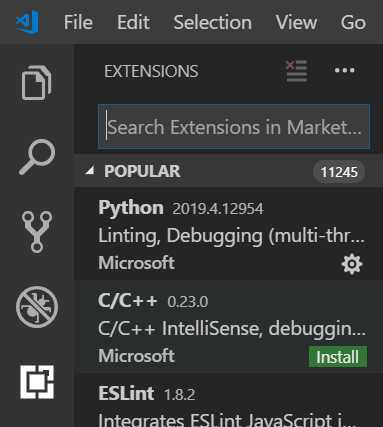Select the Extensions icon in activity bar
383x427 pixels.
[37, 382]
